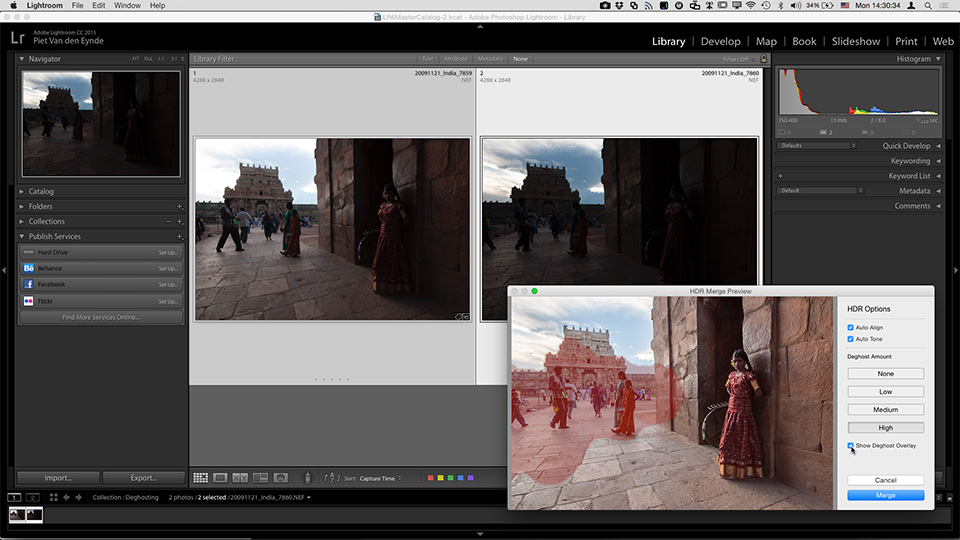Image resolution: width=960 pixels, height=540 pixels.
Task: Expand the Collections panel
Action: (21, 222)
